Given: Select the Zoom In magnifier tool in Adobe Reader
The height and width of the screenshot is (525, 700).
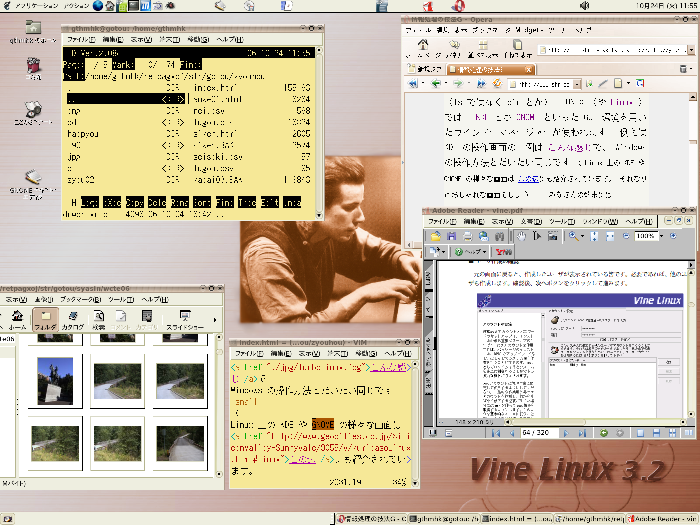Looking at the screenshot, I should pyautogui.click(x=573, y=236).
